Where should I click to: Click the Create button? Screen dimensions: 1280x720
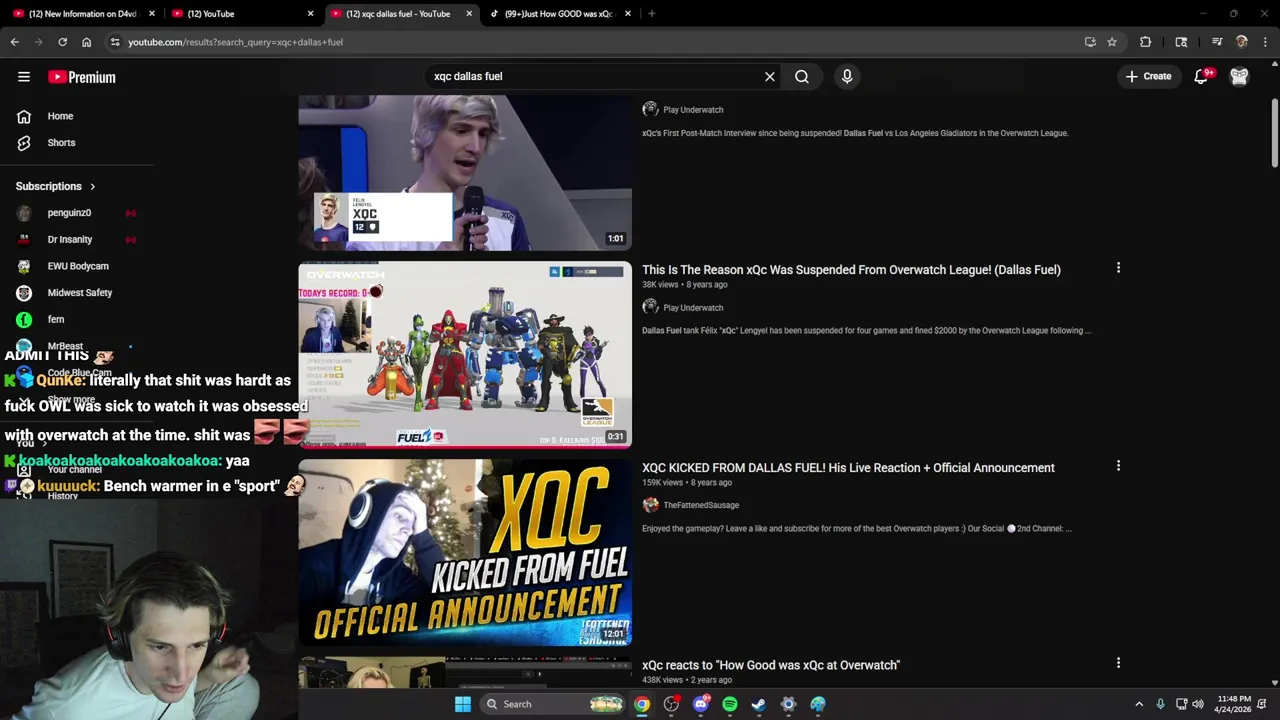pos(1148,76)
